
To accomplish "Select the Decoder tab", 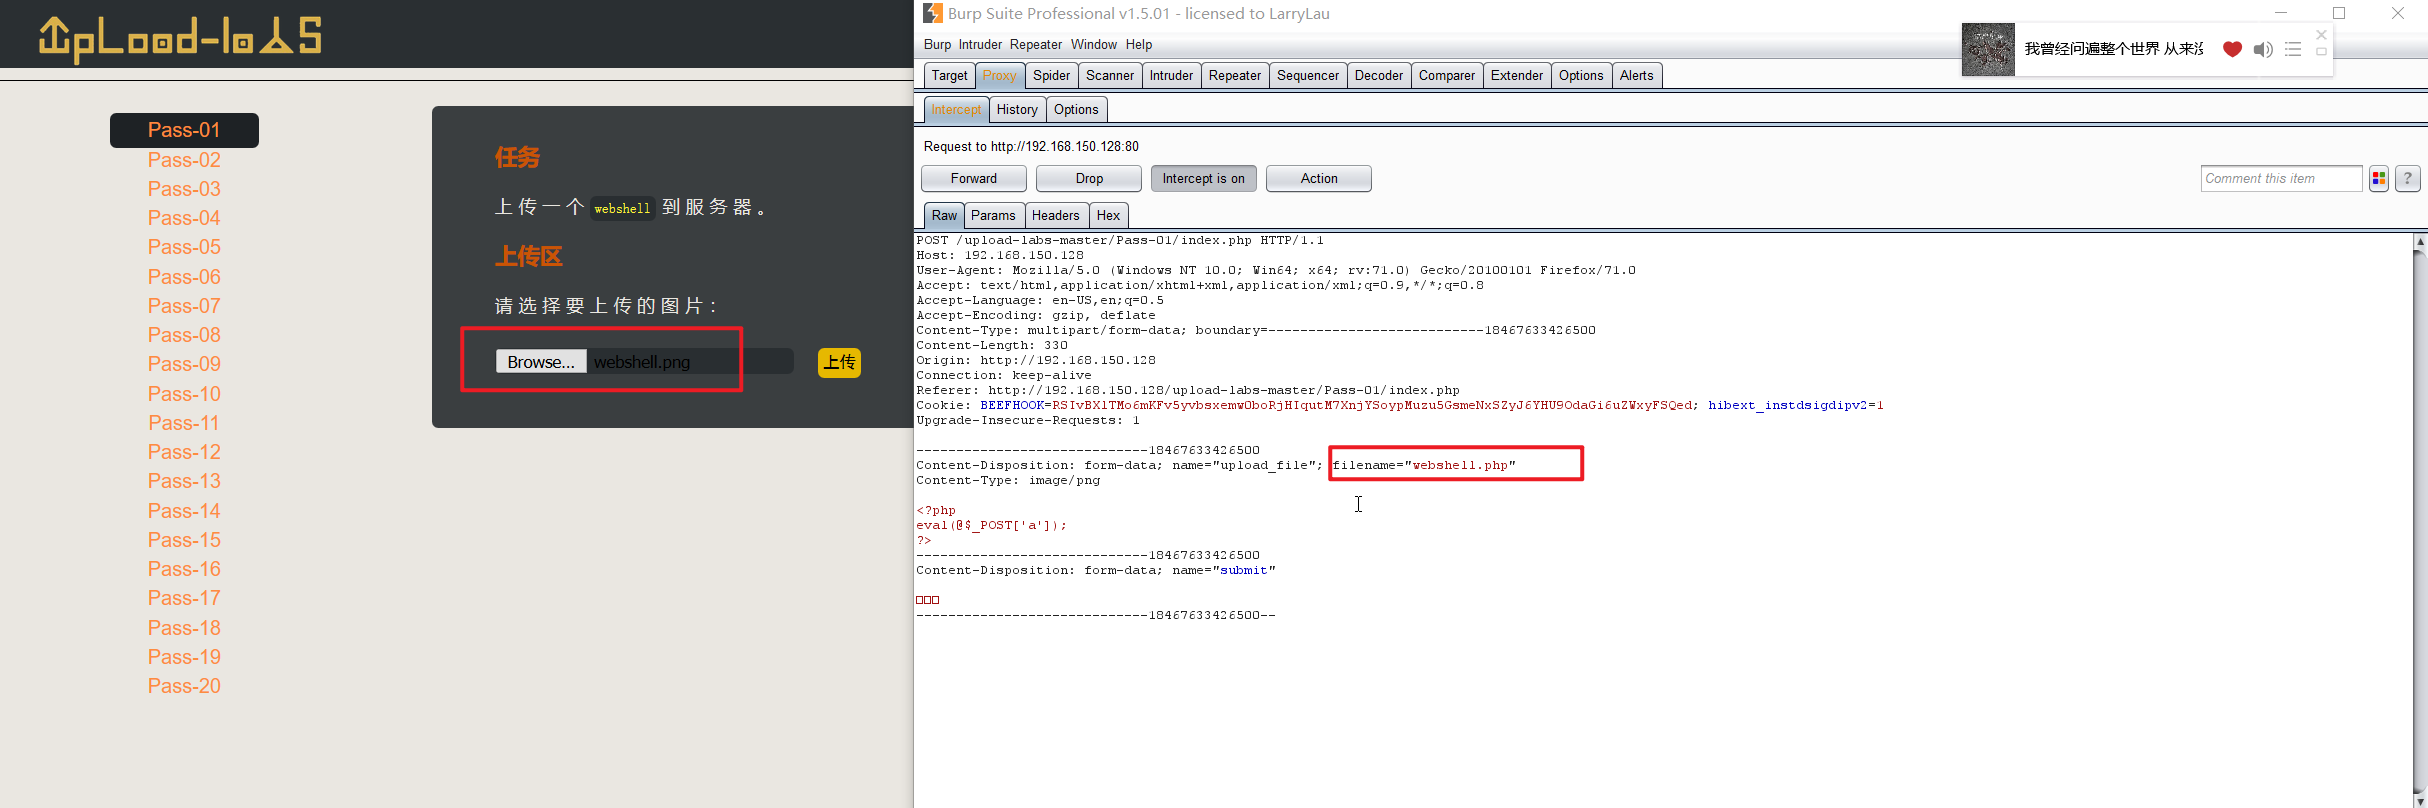I will click(x=1379, y=76).
